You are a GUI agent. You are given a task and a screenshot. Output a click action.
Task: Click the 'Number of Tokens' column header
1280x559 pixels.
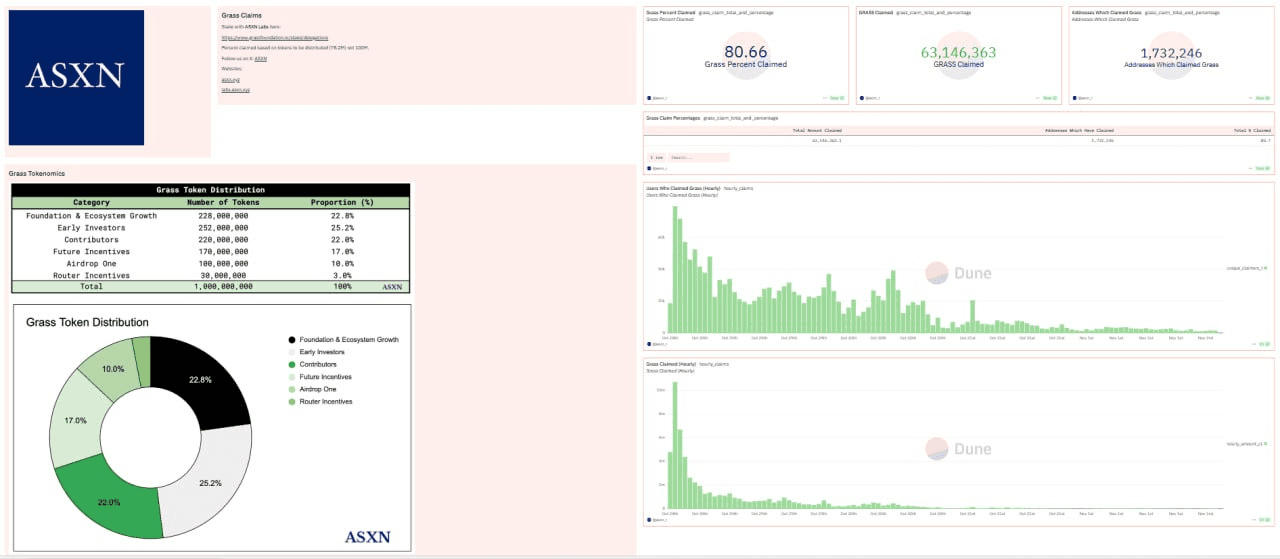223,202
